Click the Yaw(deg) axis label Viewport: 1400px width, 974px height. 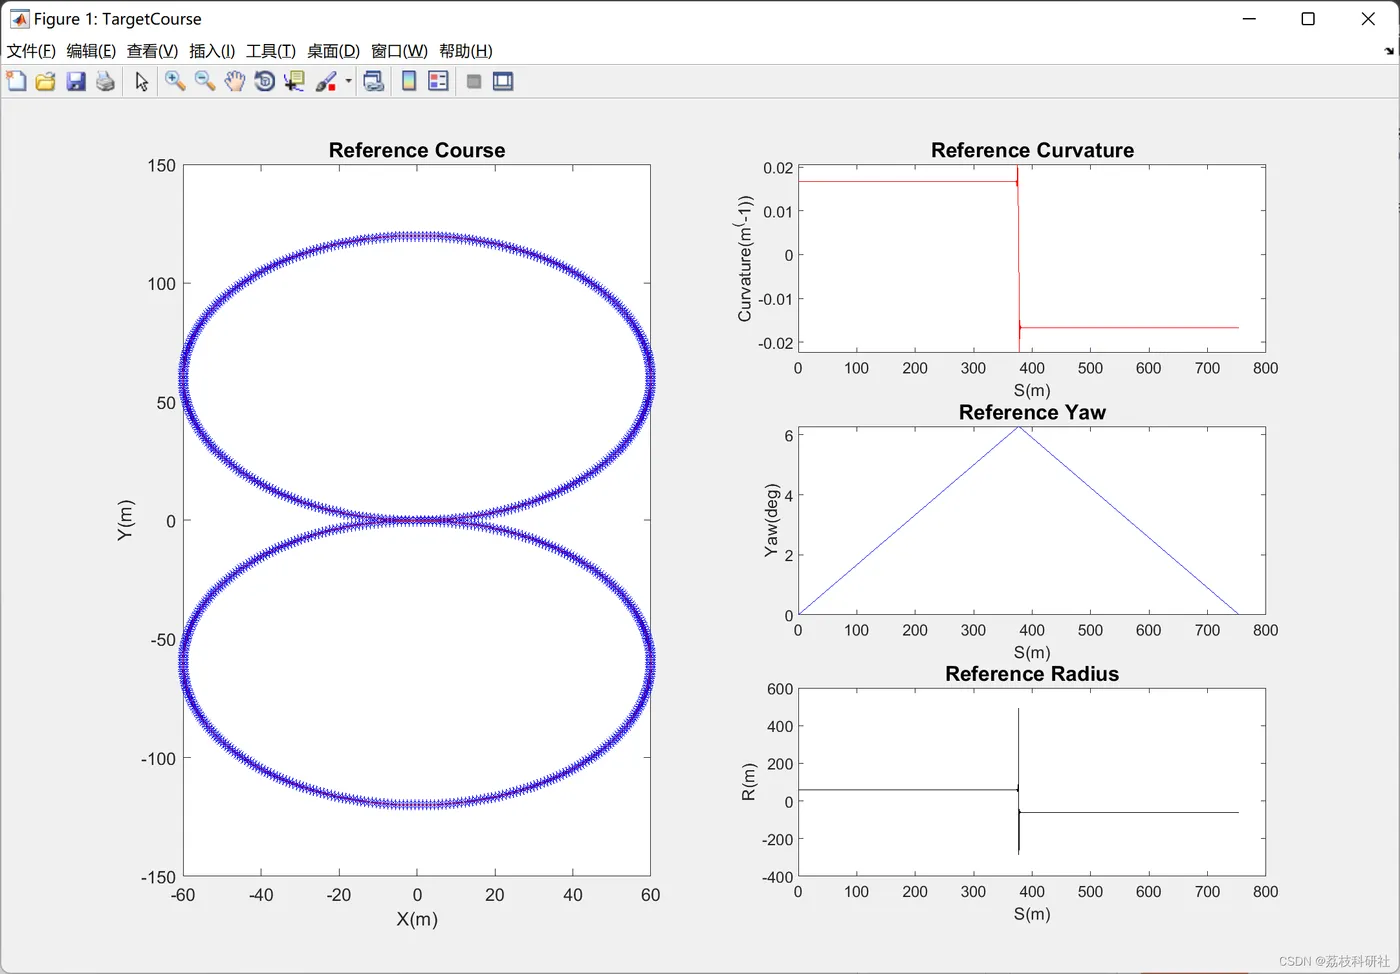(x=771, y=520)
